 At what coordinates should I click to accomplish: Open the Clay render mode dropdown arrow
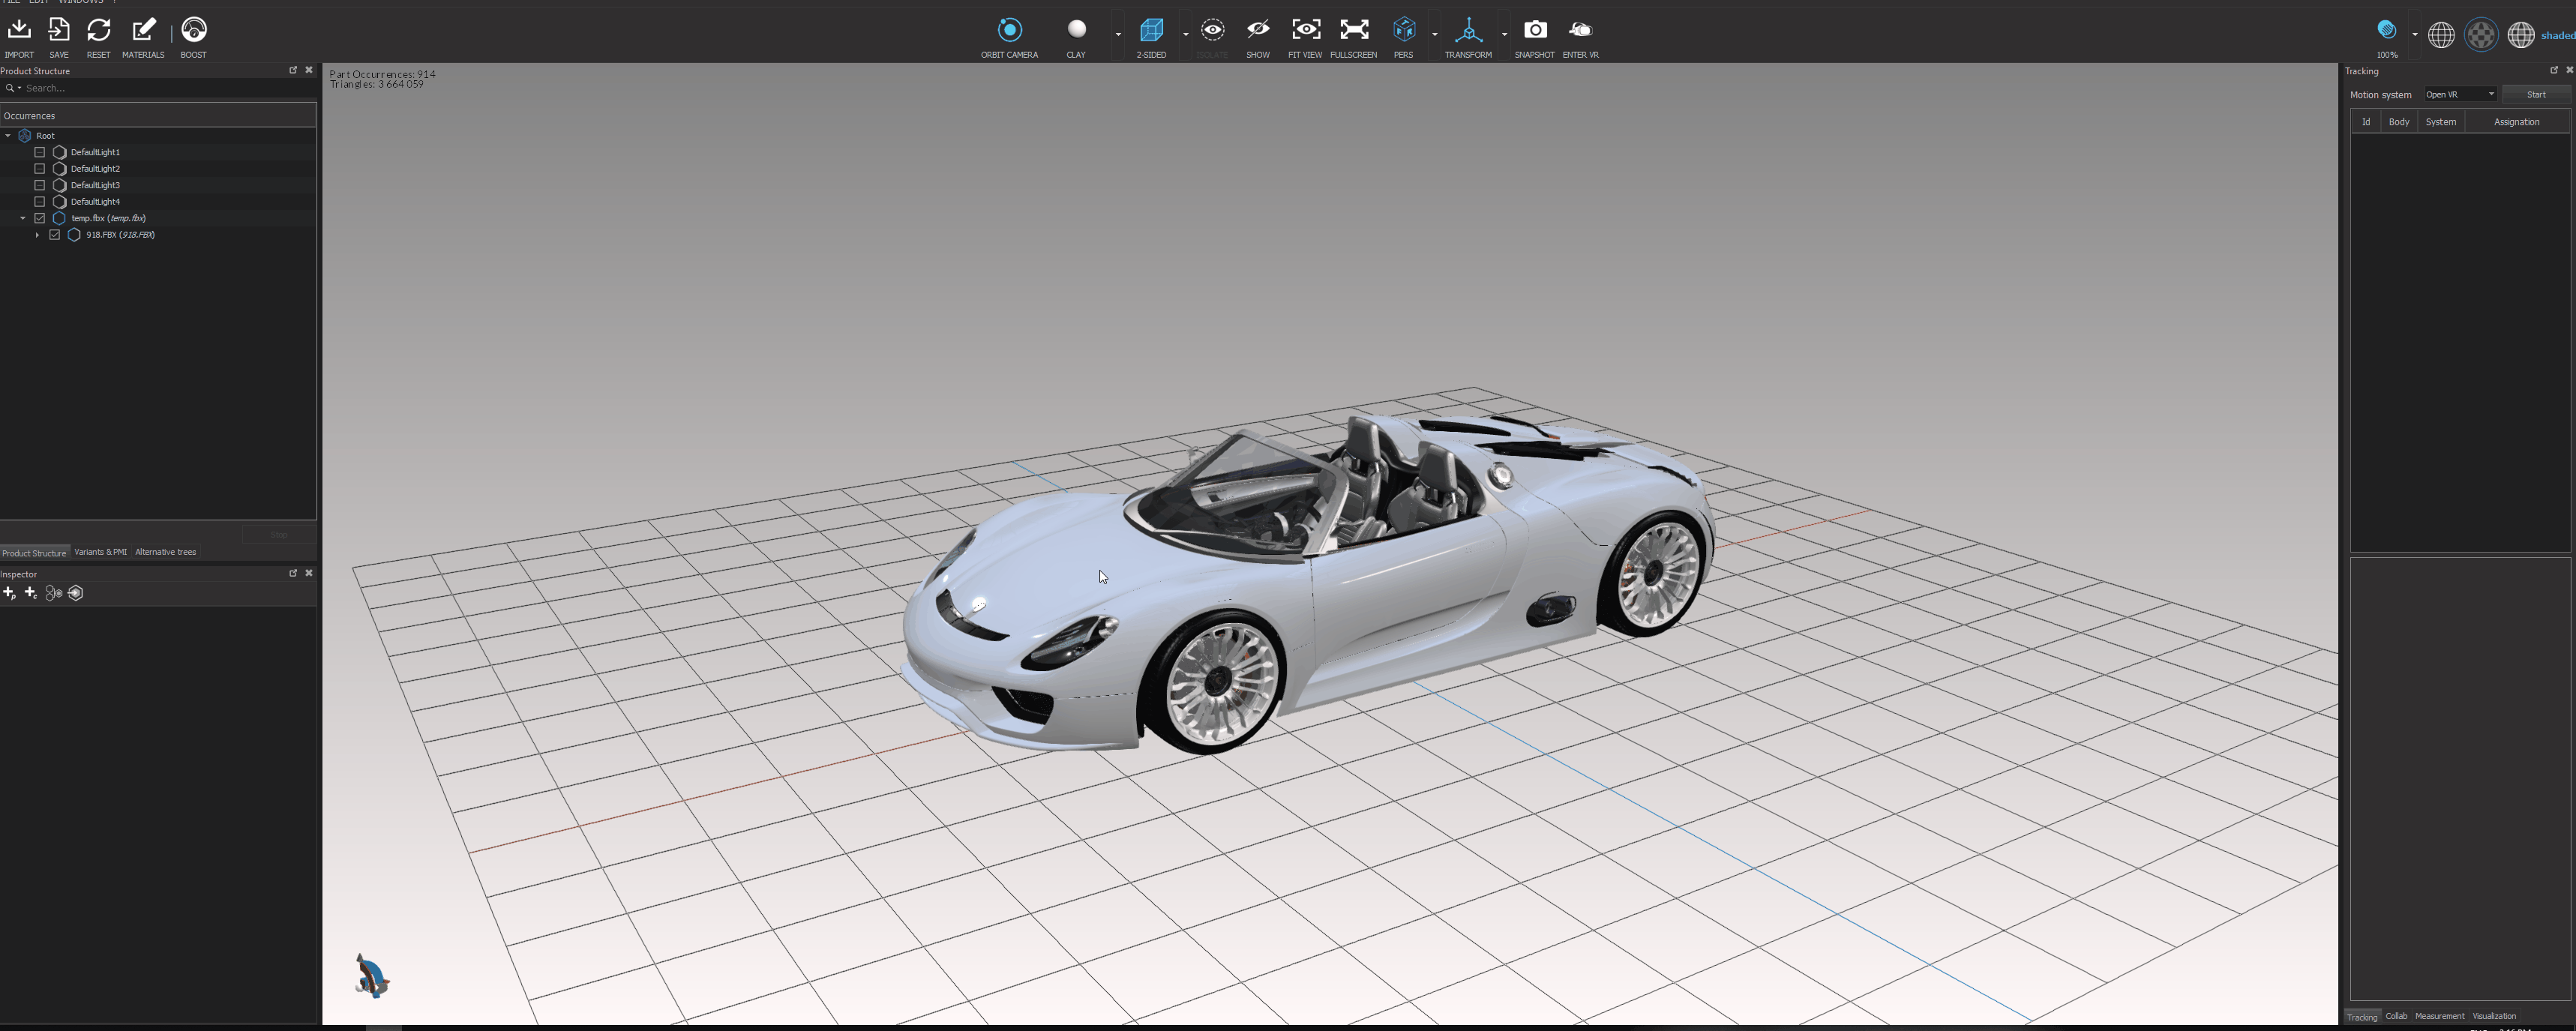point(1118,34)
